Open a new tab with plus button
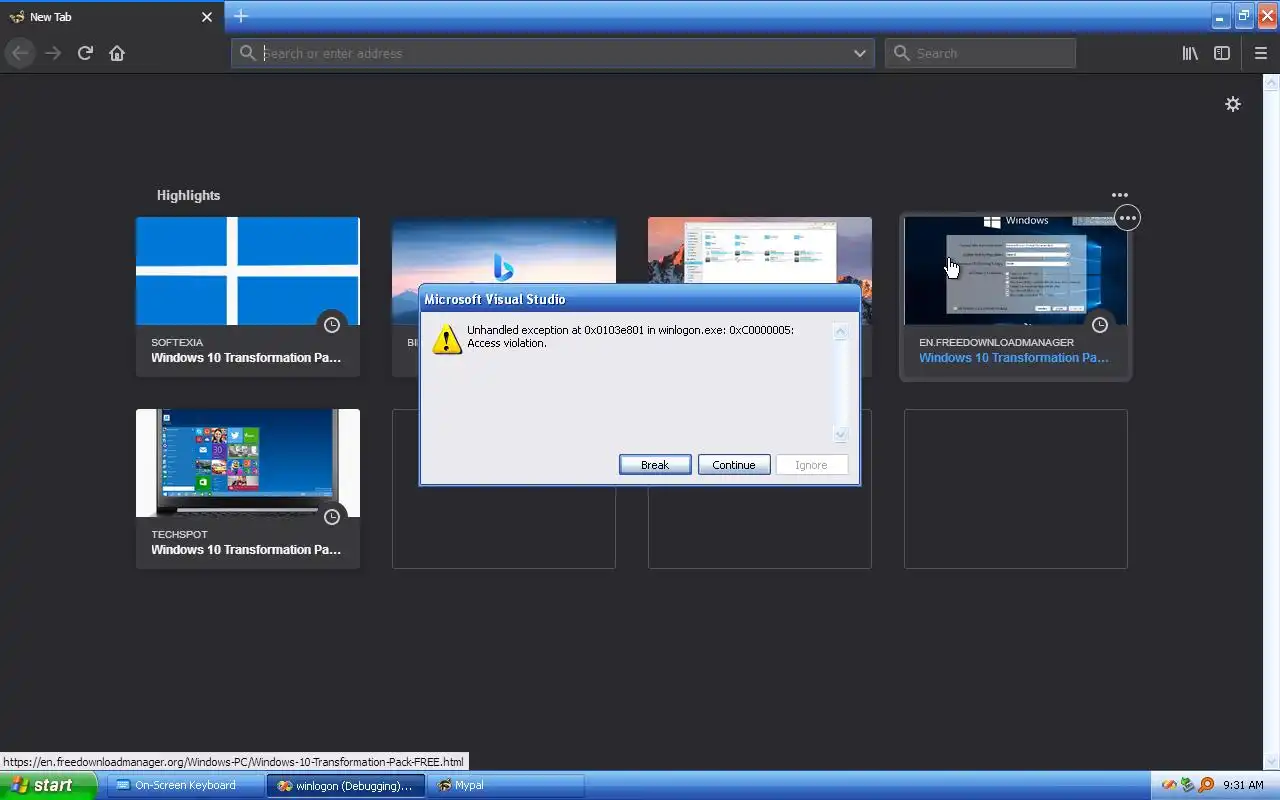 tap(241, 16)
